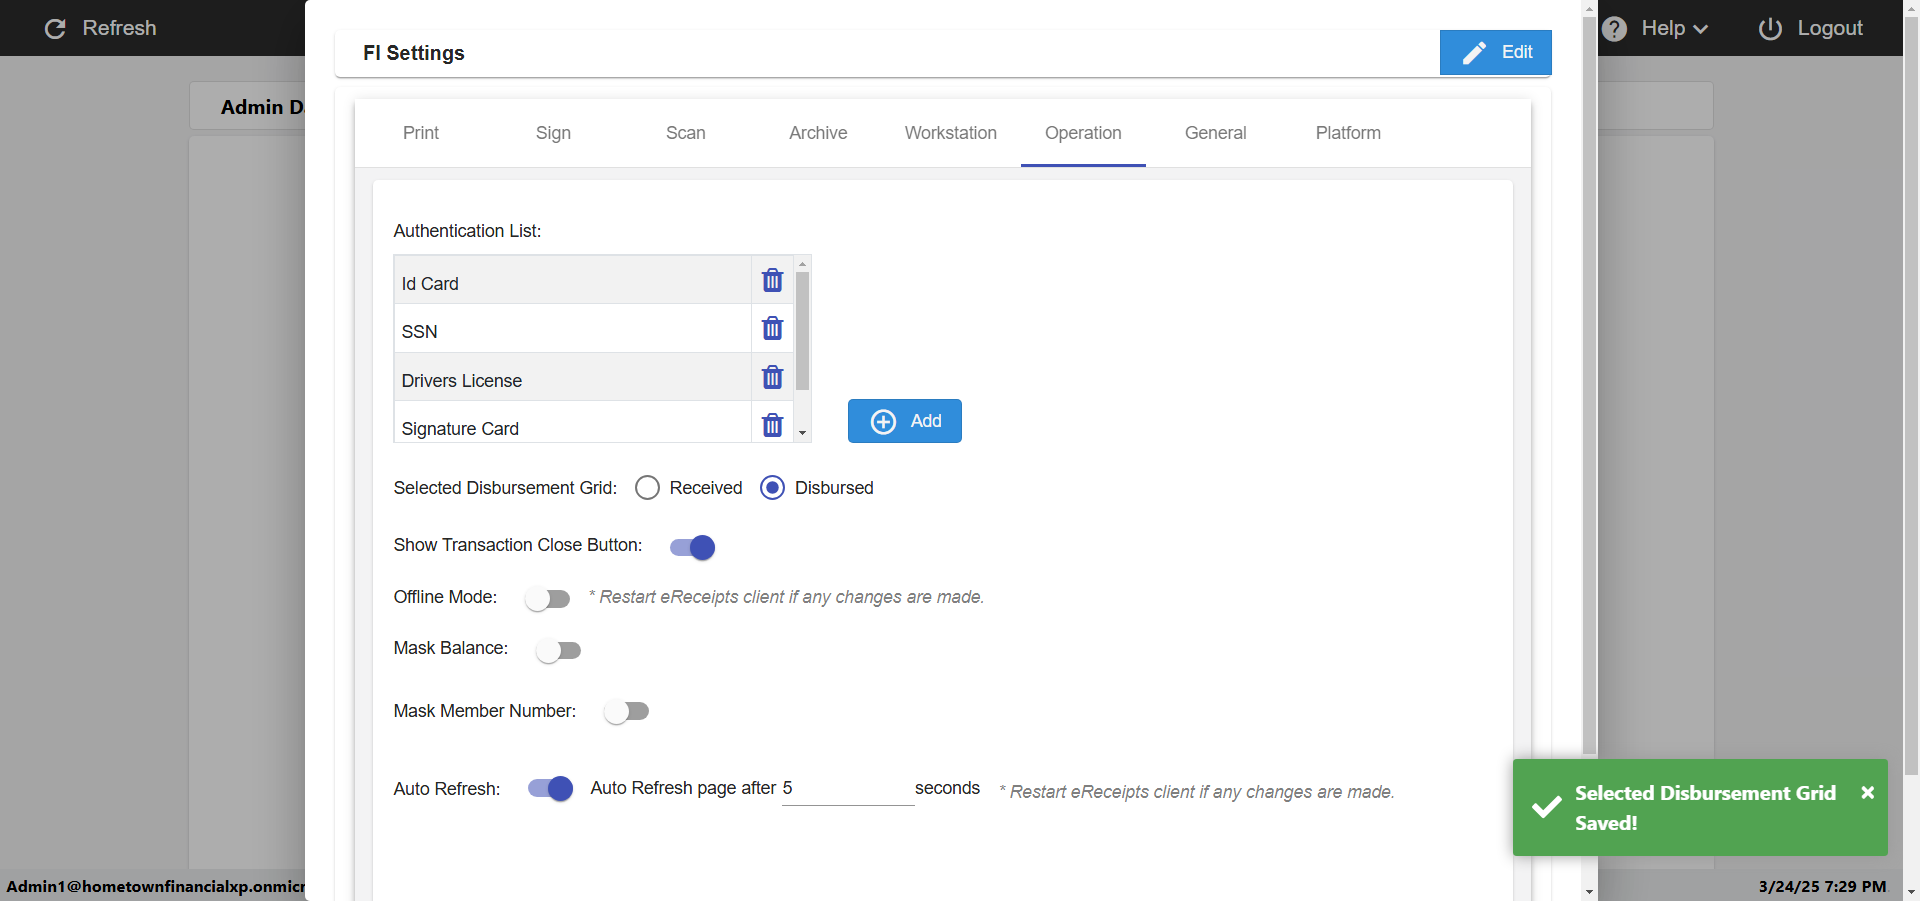Screen dimensions: 1920x901
Task: Add a new authentication list item
Action: 905,421
